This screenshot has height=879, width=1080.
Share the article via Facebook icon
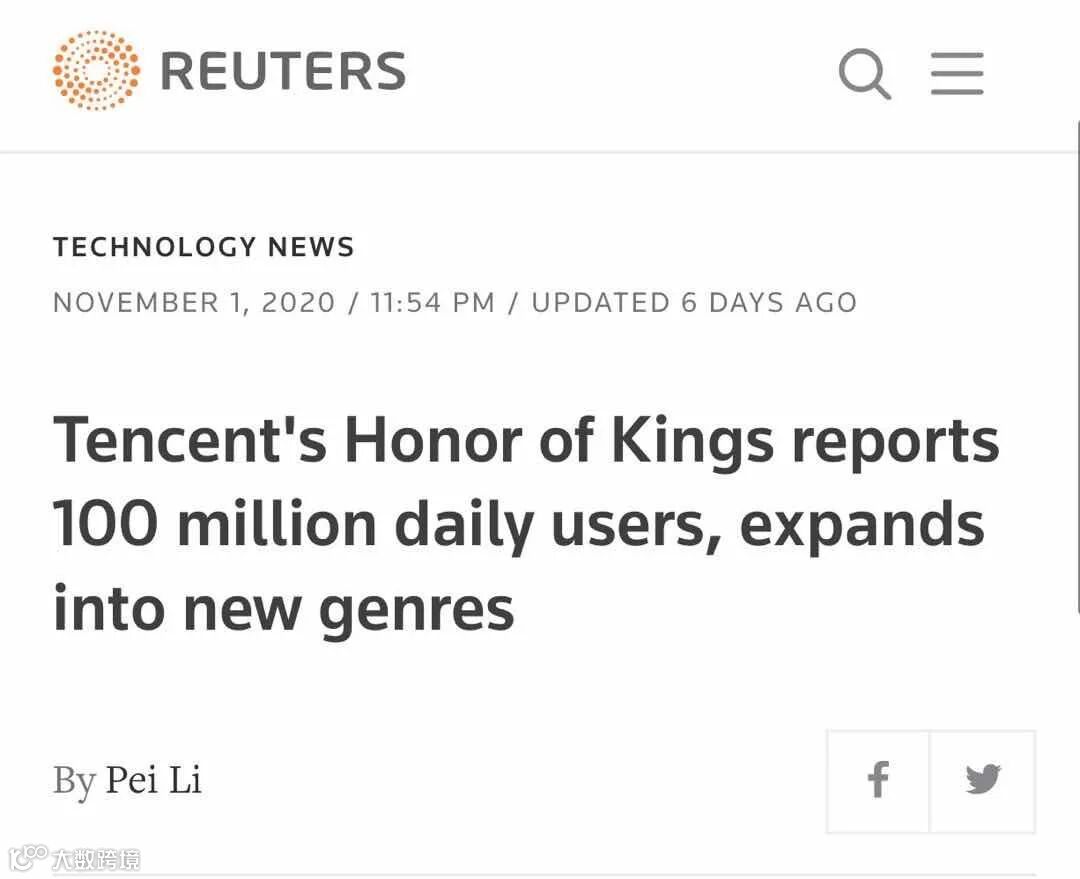click(x=878, y=780)
